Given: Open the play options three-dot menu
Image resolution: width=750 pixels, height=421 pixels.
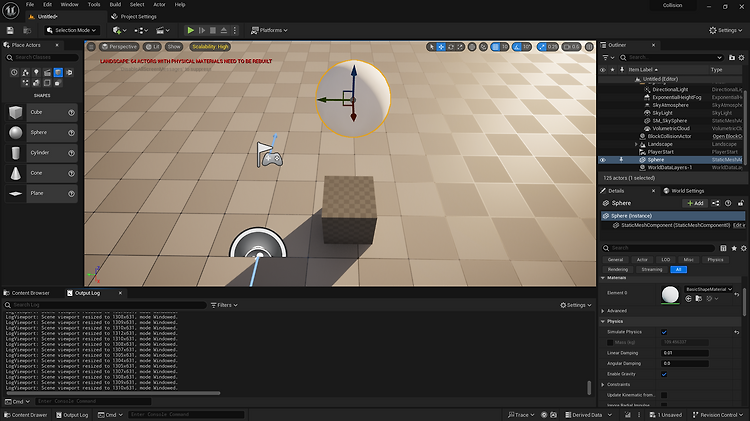Looking at the screenshot, I should tap(234, 30).
